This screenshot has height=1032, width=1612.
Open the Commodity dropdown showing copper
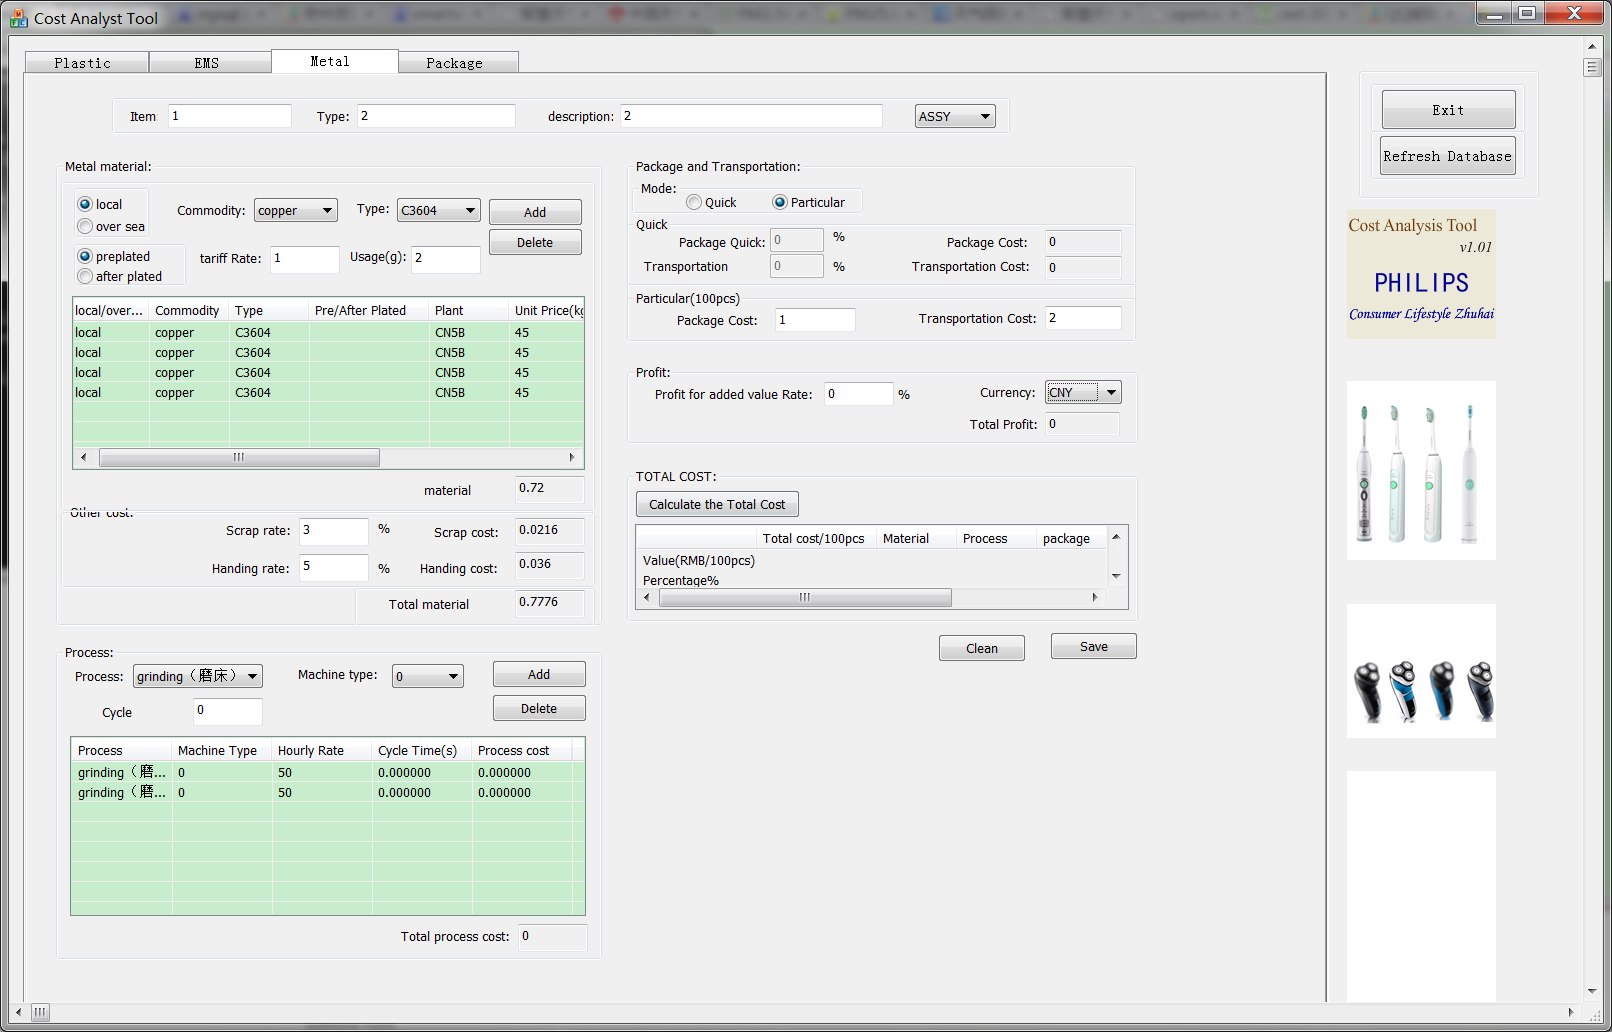tap(296, 210)
